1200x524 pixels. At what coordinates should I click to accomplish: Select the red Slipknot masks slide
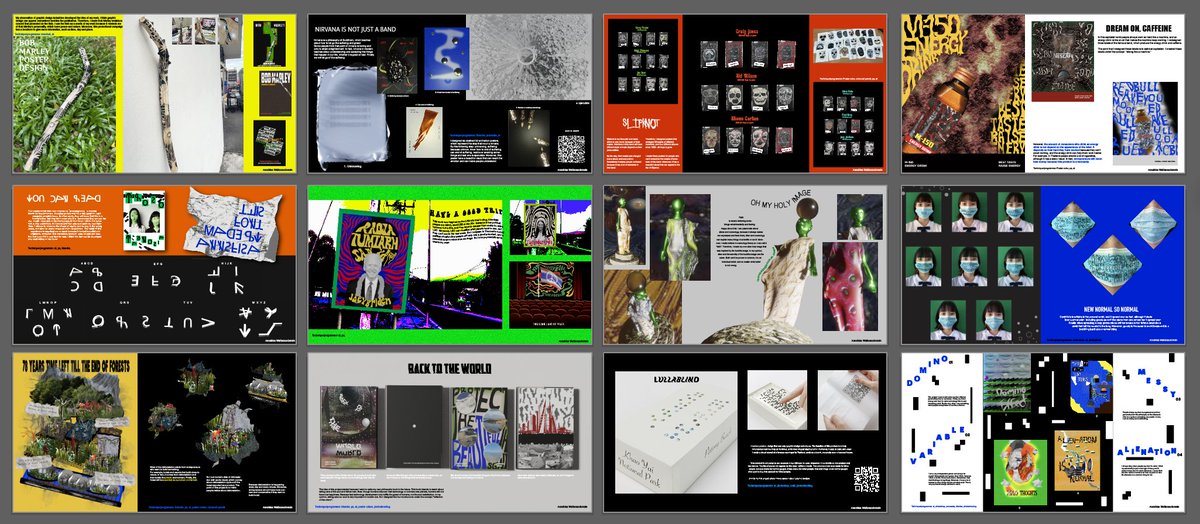point(745,93)
